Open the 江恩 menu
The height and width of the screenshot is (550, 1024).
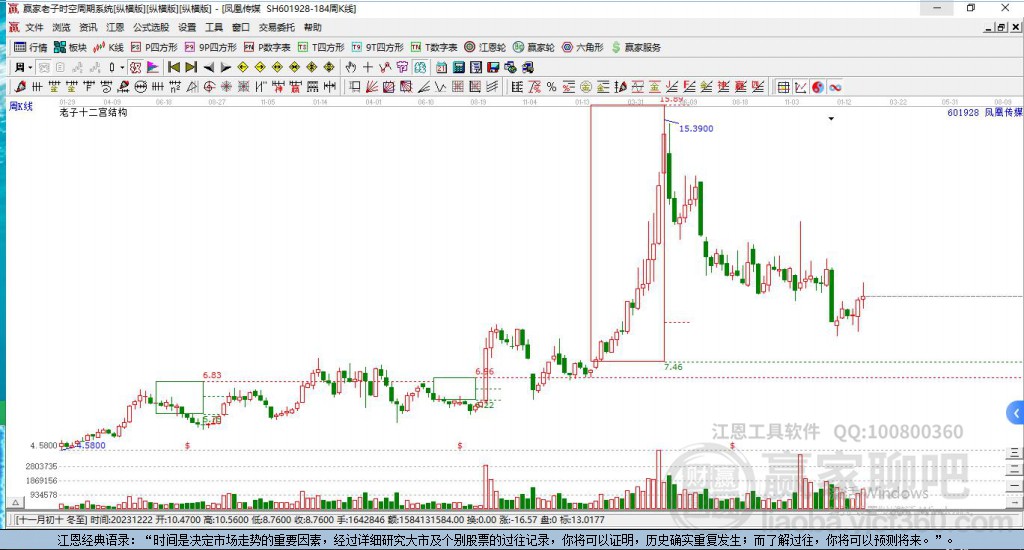[115, 27]
